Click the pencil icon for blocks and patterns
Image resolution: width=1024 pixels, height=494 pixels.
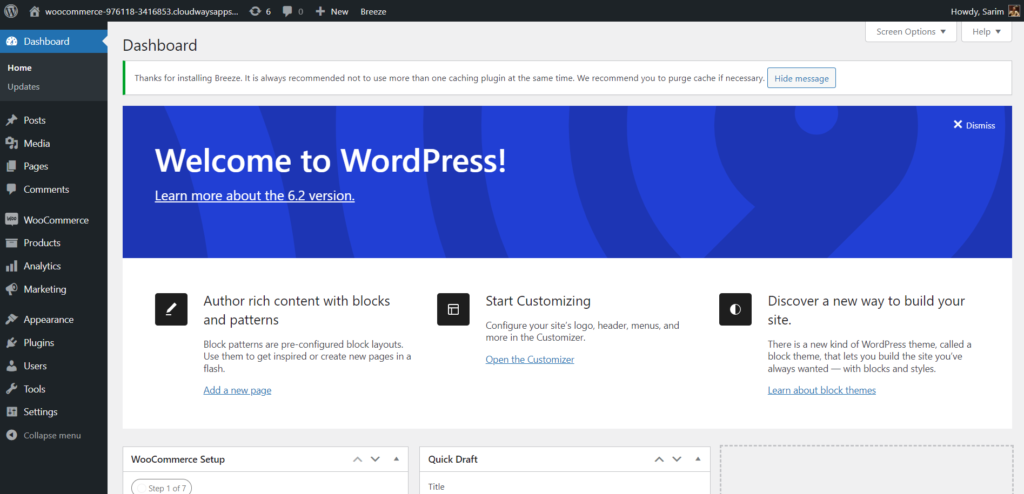[171, 309]
